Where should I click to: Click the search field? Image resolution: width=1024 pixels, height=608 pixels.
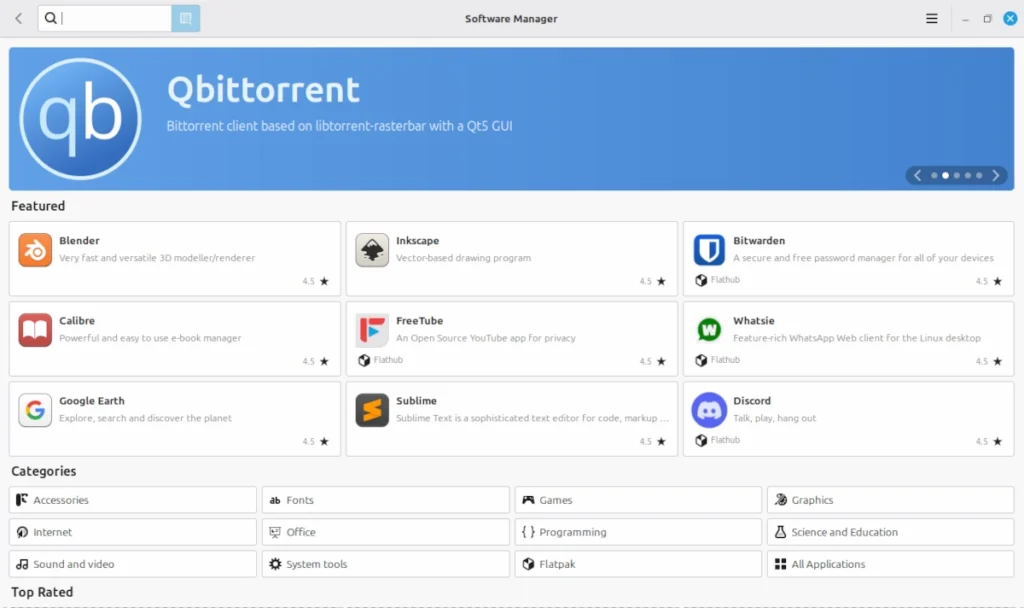point(104,18)
